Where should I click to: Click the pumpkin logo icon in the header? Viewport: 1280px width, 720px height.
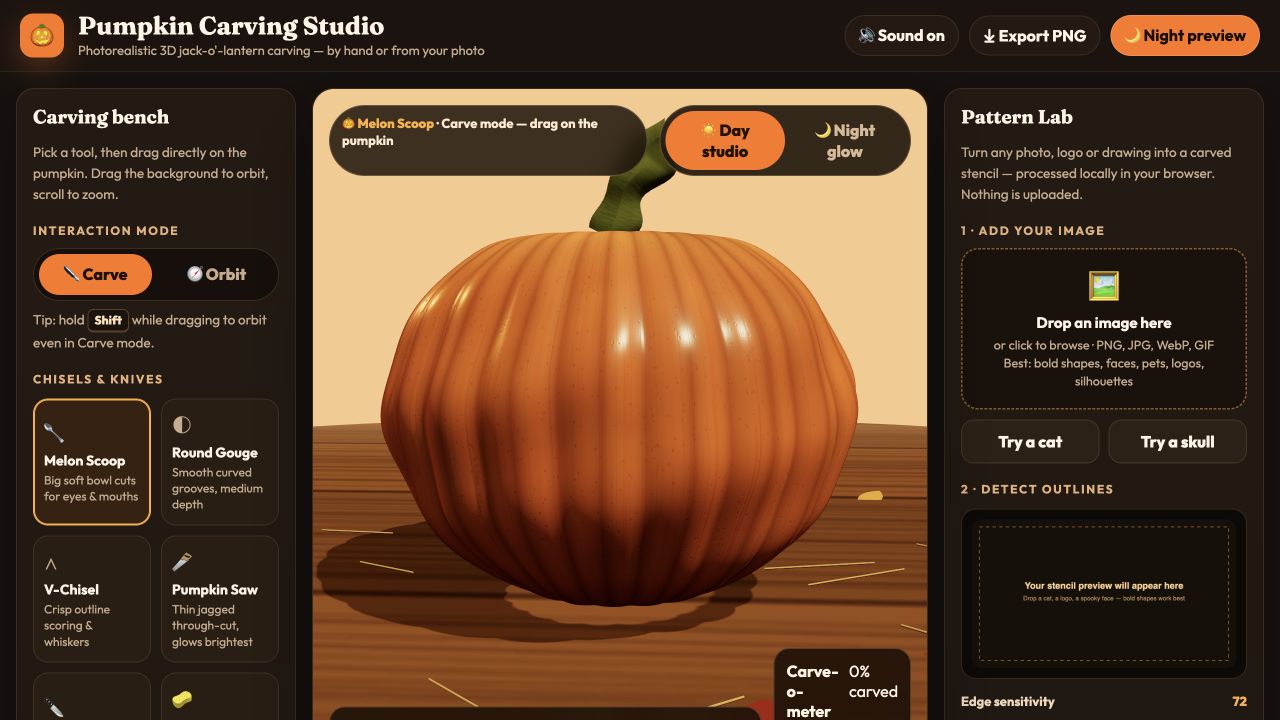pyautogui.click(x=42, y=36)
